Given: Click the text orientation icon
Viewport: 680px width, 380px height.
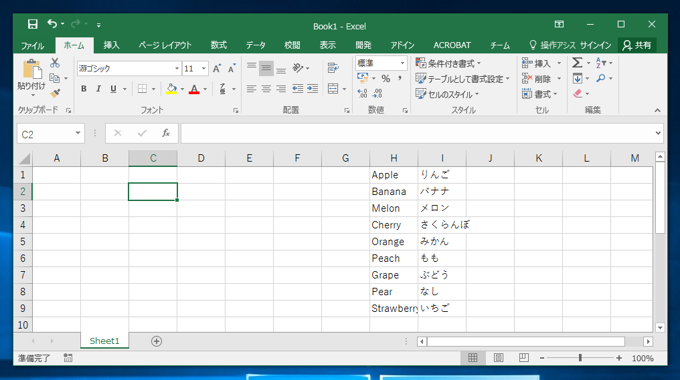Looking at the screenshot, I should [x=298, y=68].
